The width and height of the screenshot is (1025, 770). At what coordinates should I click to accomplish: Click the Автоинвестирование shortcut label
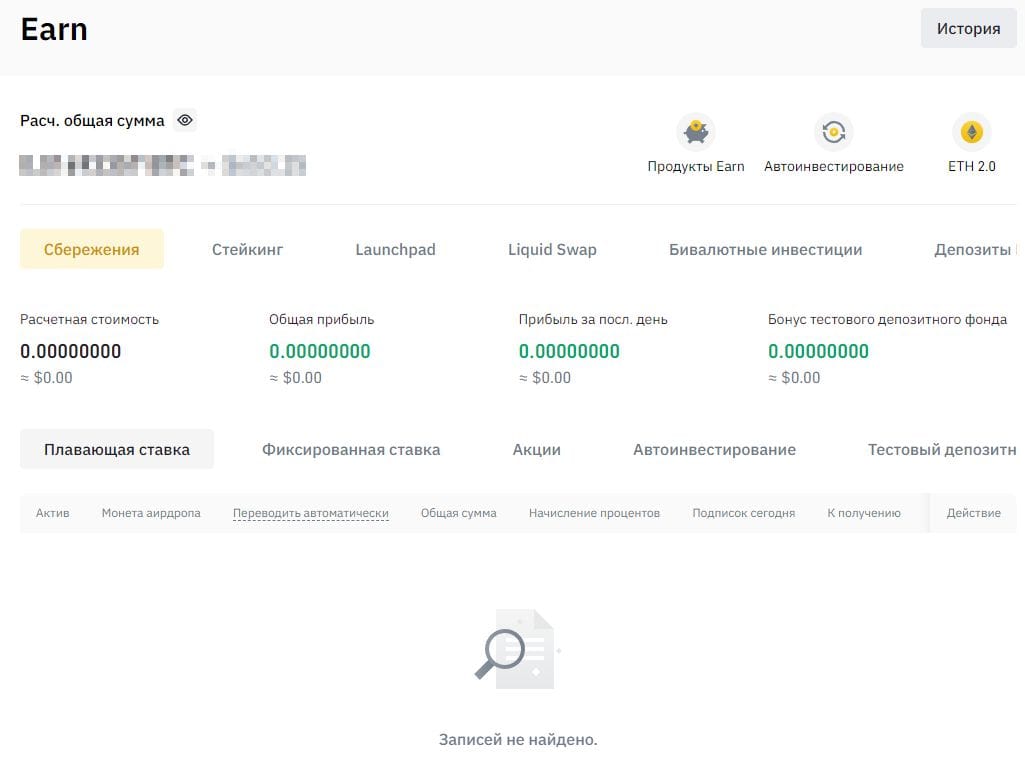coord(833,166)
